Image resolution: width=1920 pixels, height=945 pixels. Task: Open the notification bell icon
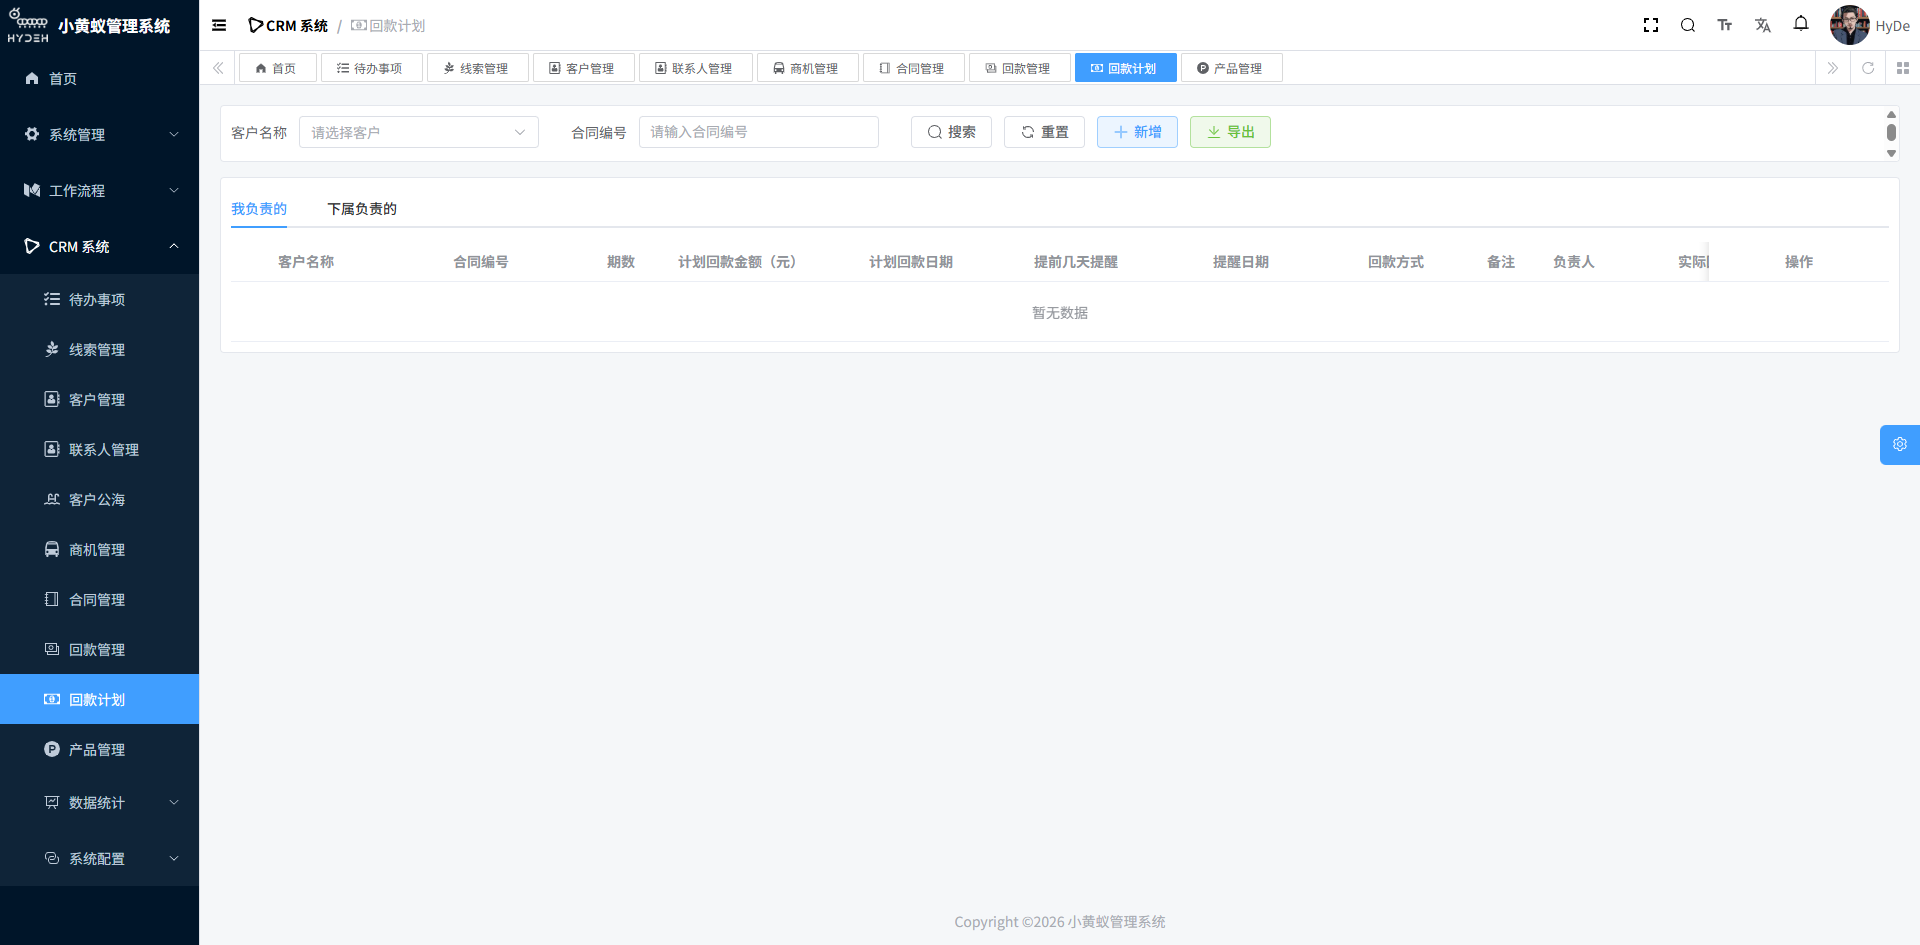(x=1801, y=24)
